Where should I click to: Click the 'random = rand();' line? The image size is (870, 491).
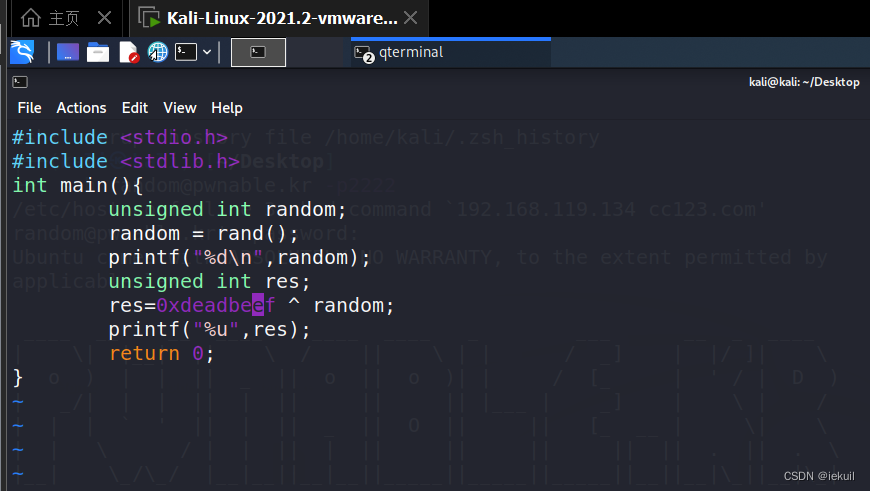pos(203,234)
